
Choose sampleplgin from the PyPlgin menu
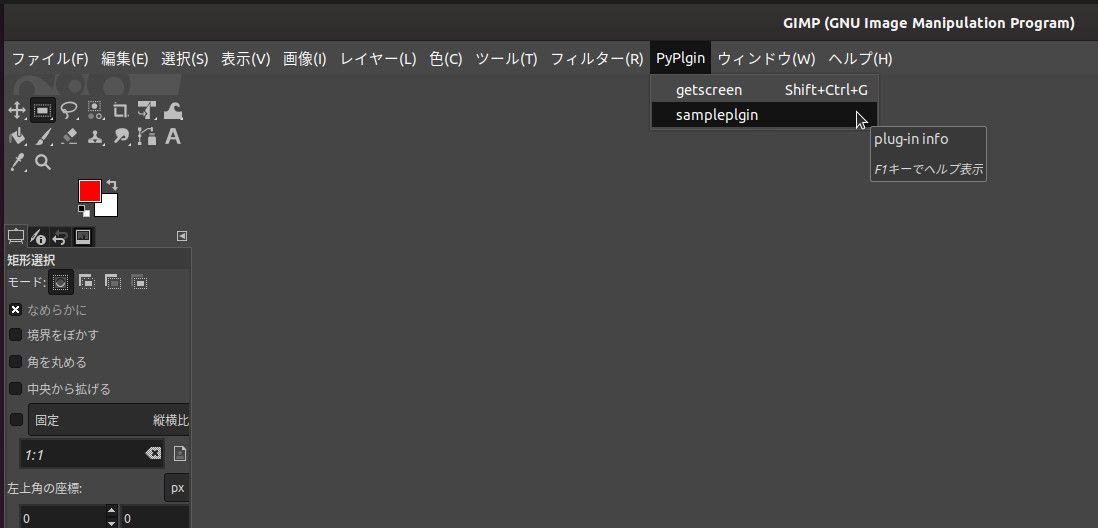coord(764,115)
